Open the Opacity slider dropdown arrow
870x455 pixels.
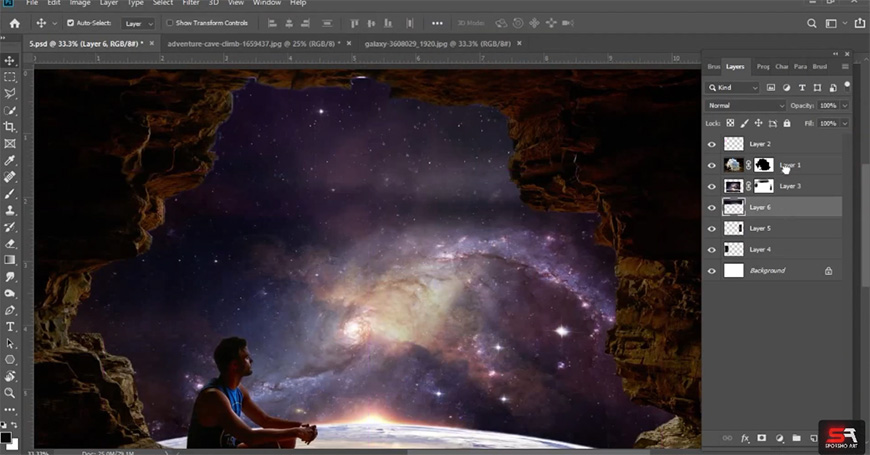click(845, 105)
